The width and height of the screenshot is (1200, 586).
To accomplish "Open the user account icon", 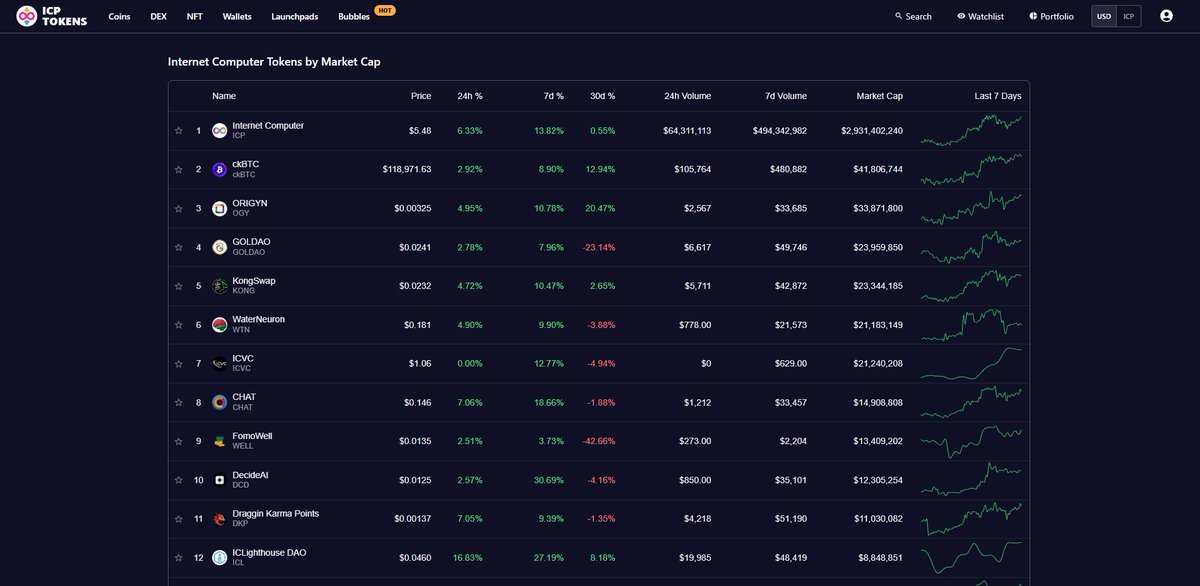I will coord(1166,16).
